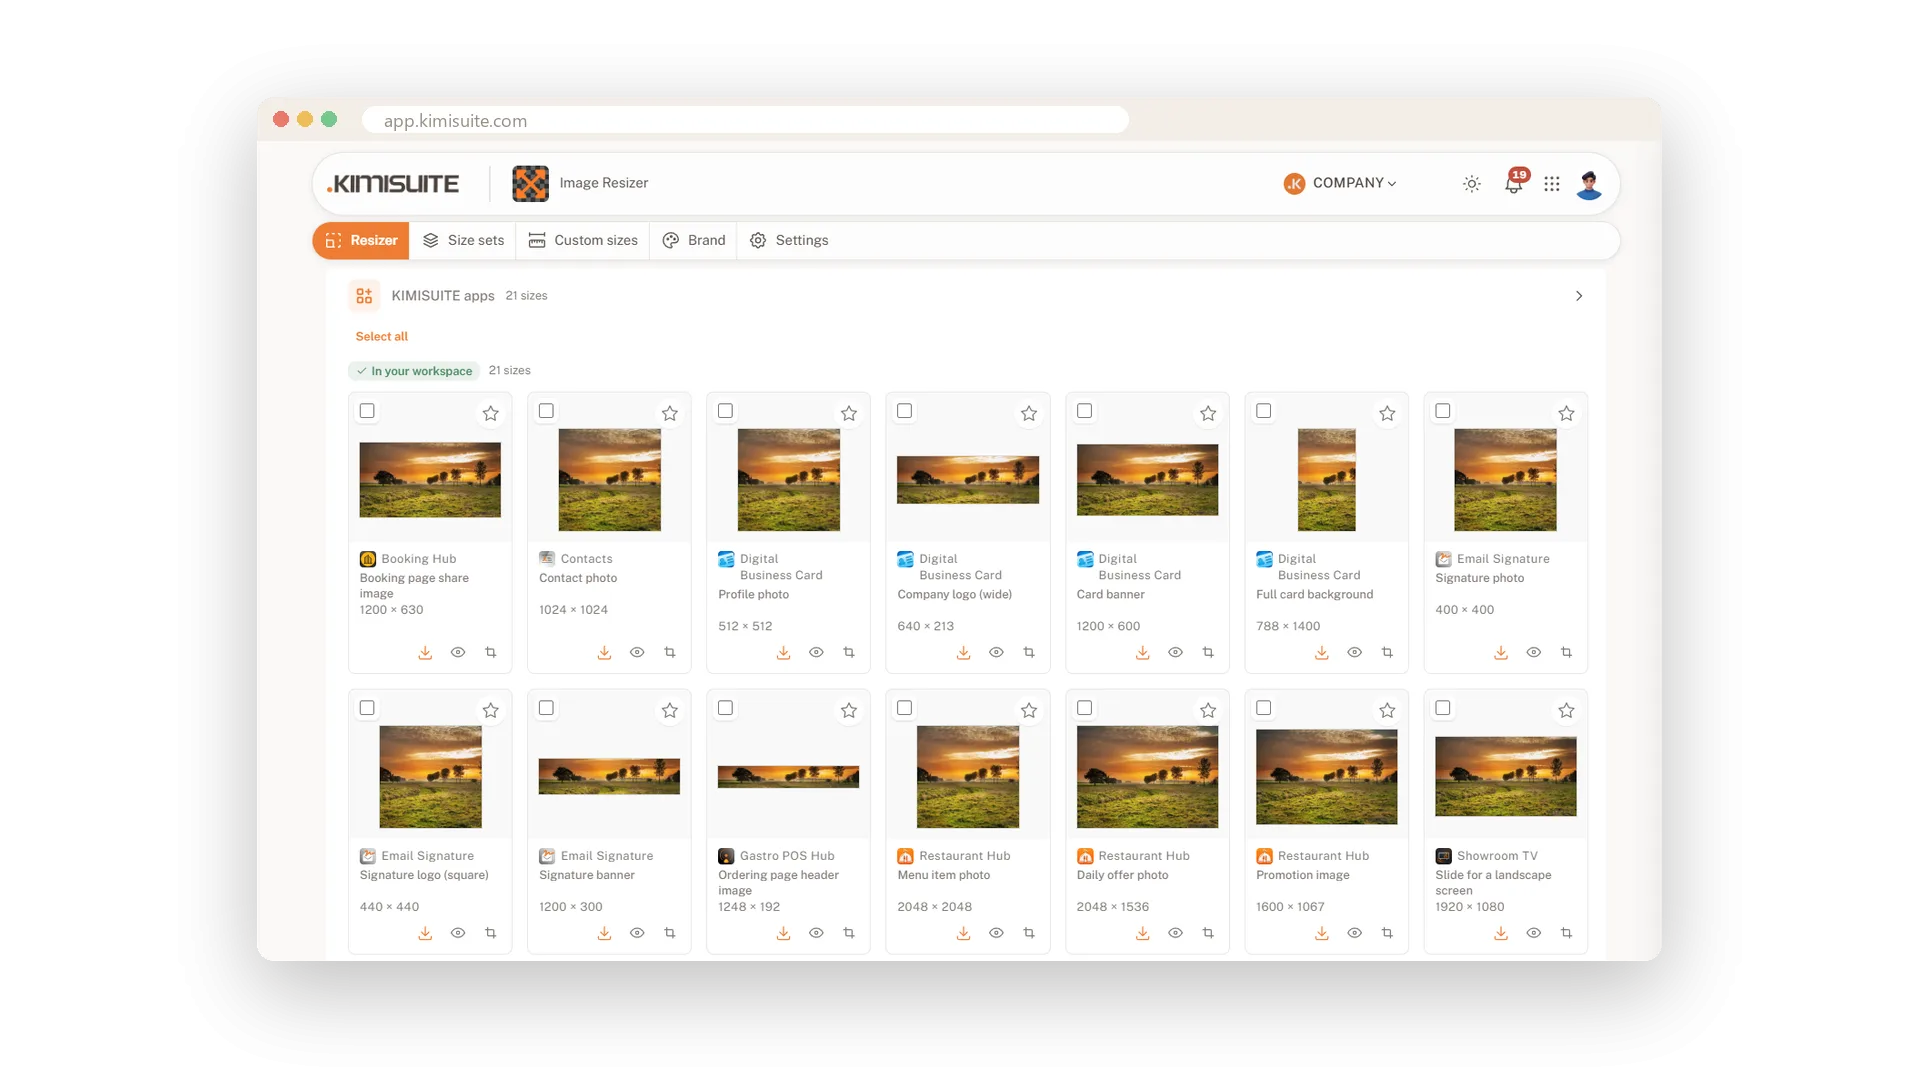Crop the Slide for a landscape screen
The height and width of the screenshot is (1080, 1920).
pos(1567,933)
